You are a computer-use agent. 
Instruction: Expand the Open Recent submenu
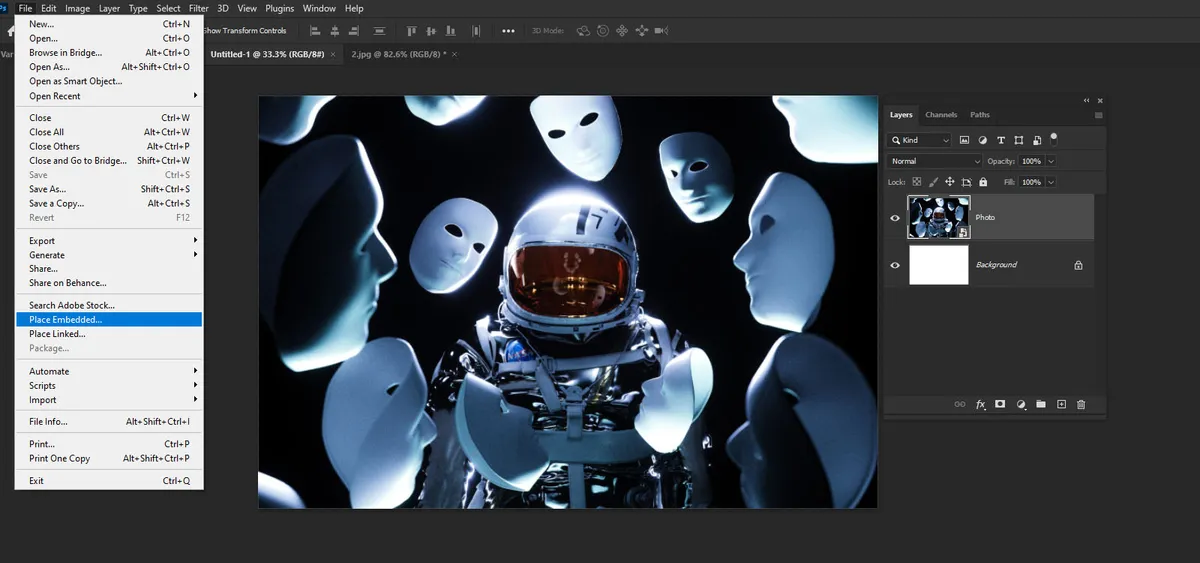109,96
